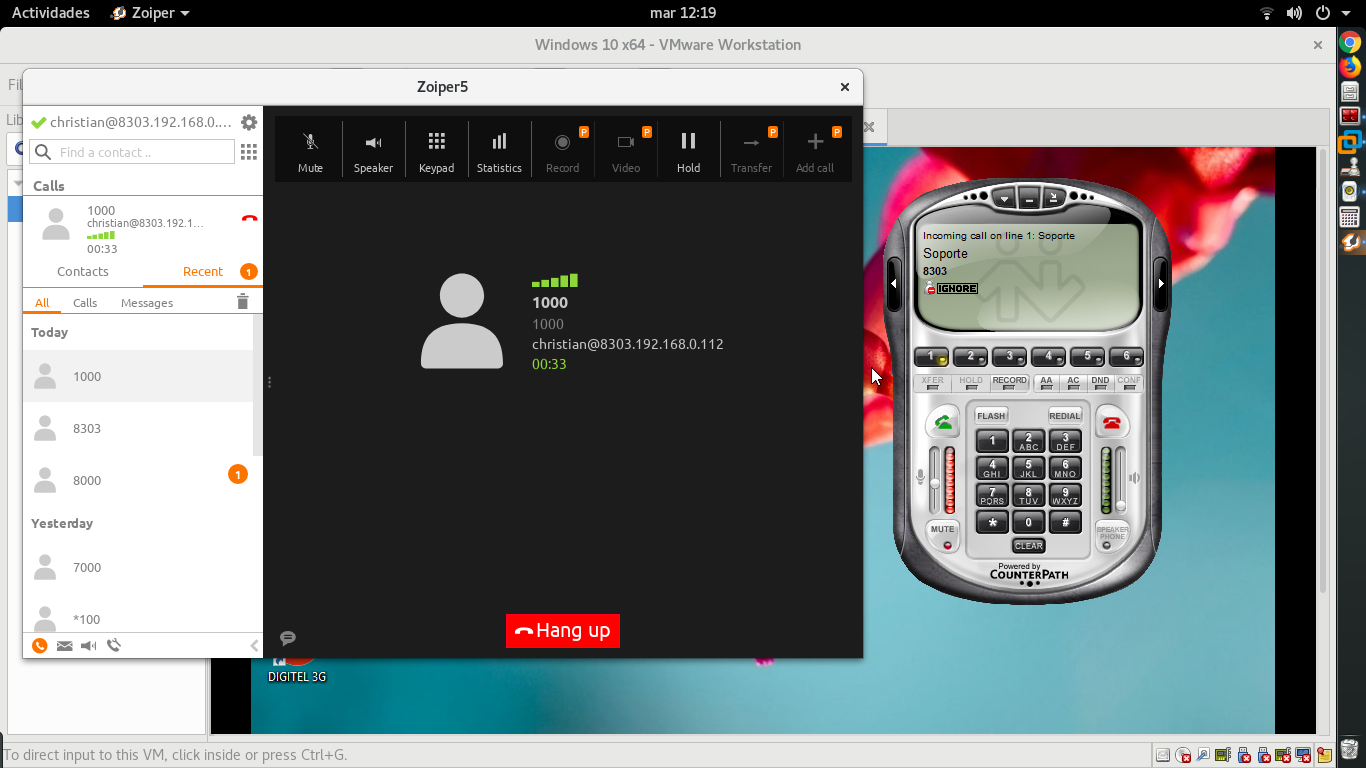Click the softphone speaker volume slider

pyautogui.click(x=1120, y=480)
